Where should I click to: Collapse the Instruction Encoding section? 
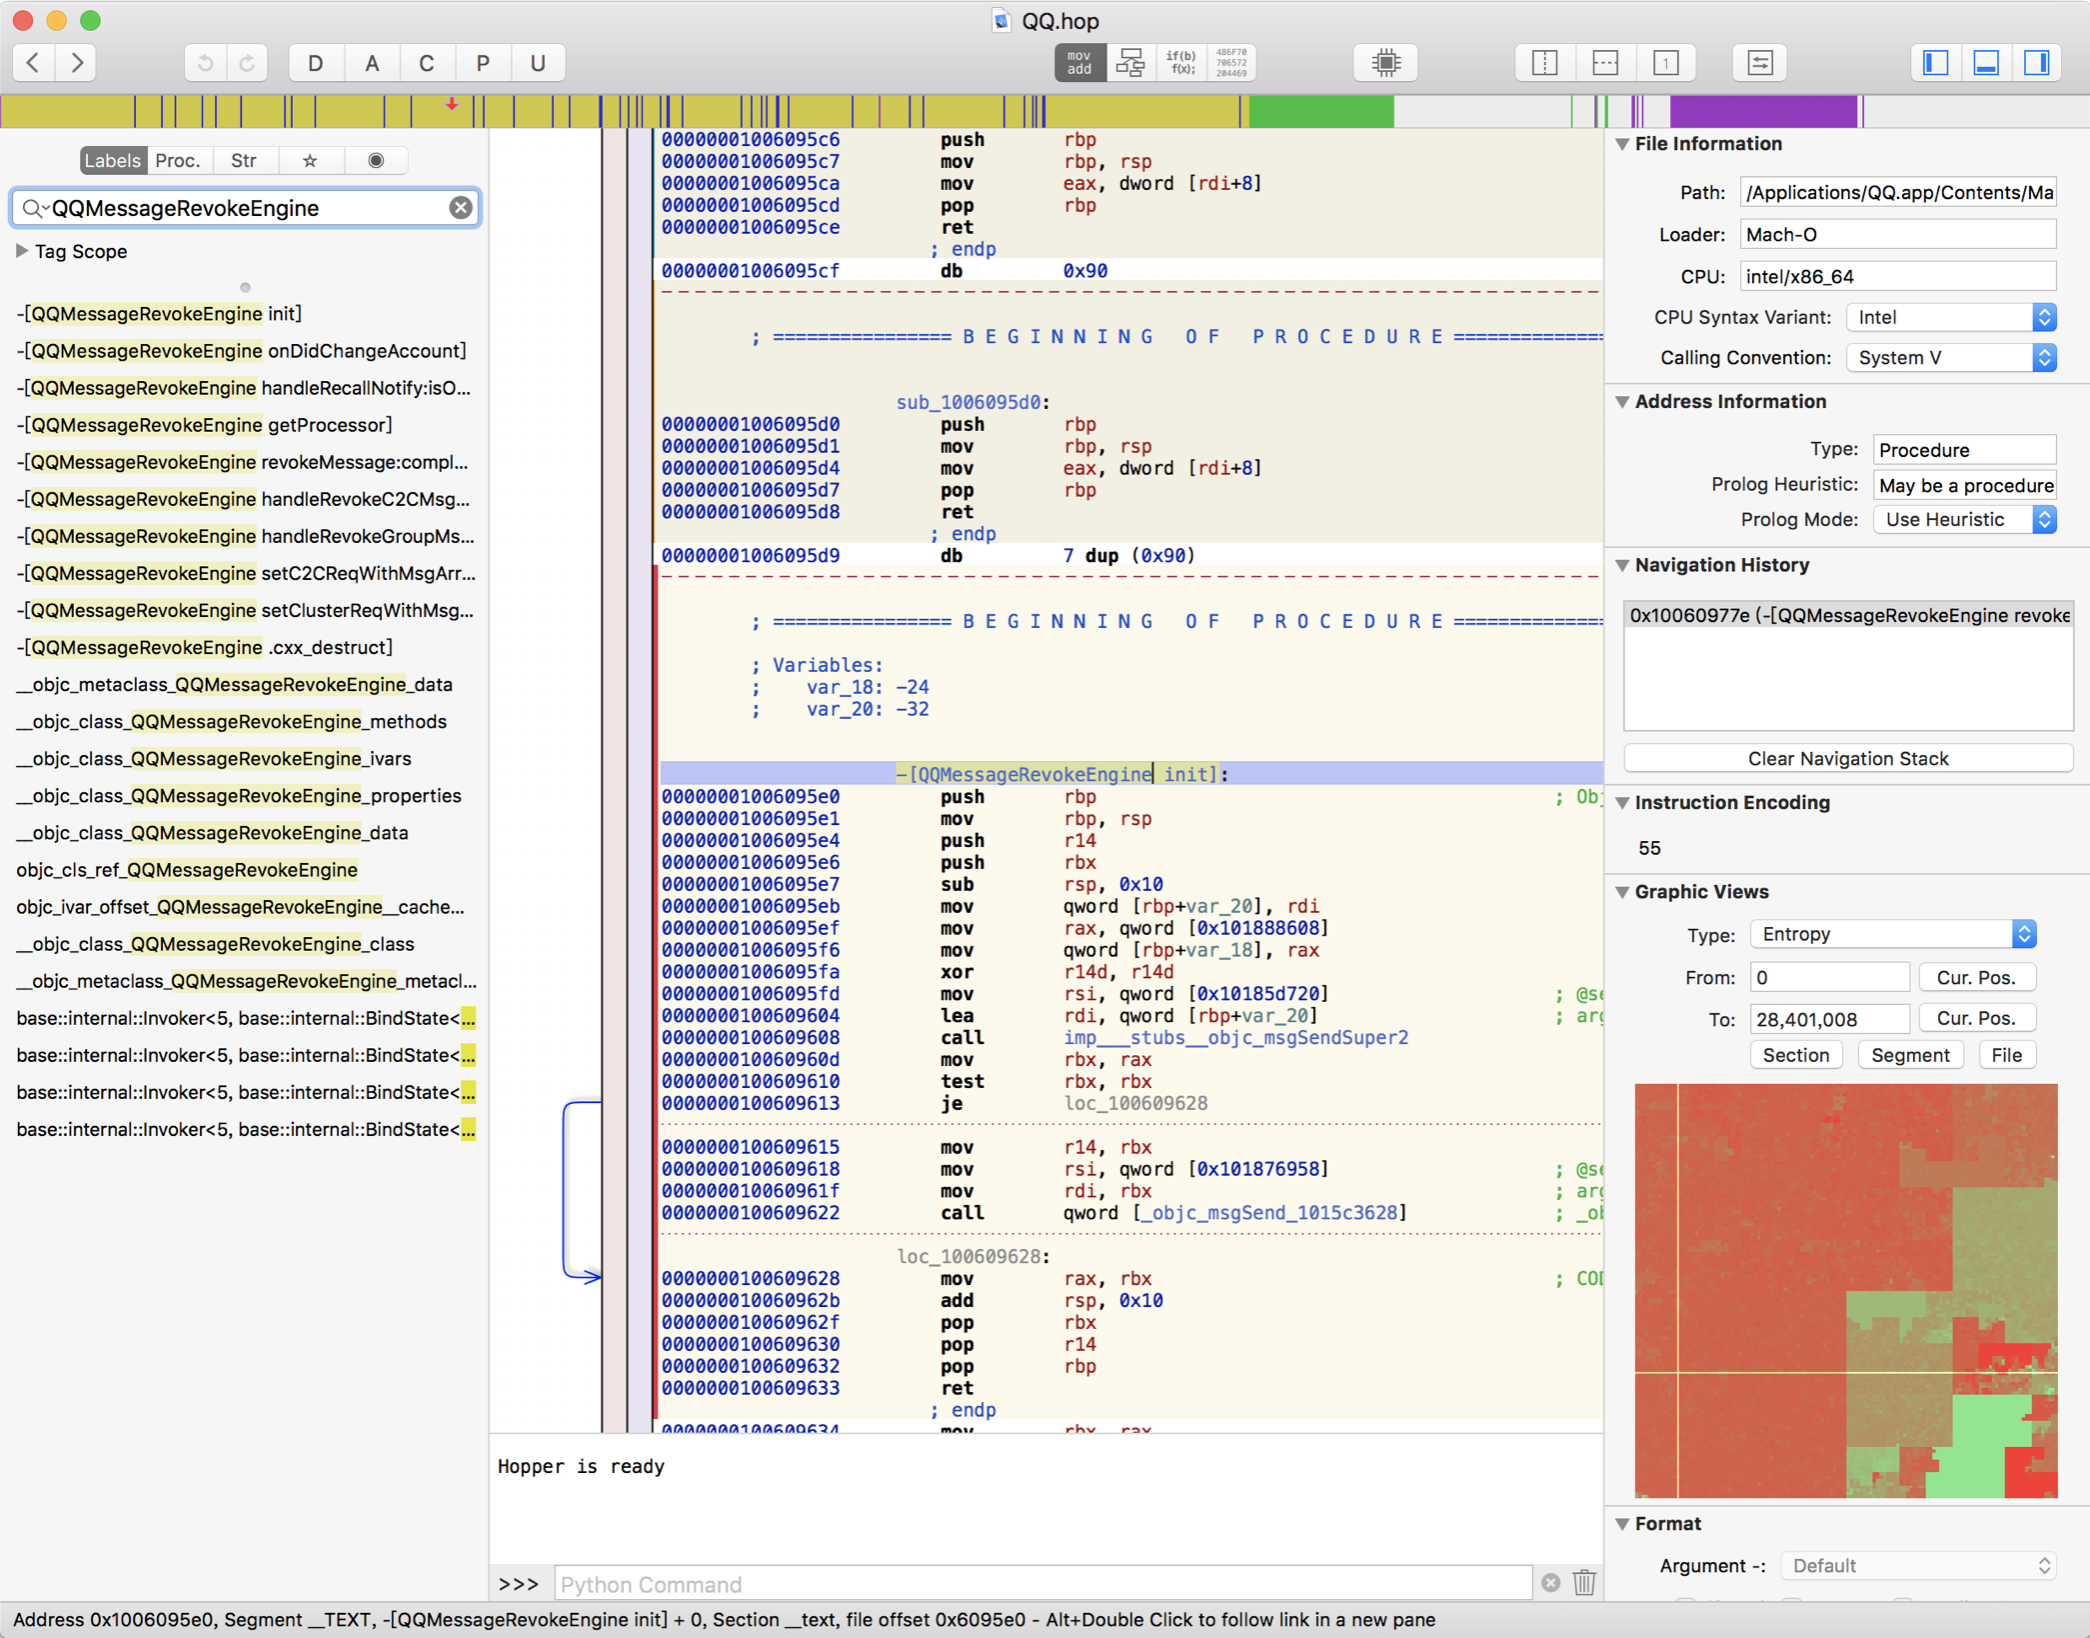pos(1622,803)
